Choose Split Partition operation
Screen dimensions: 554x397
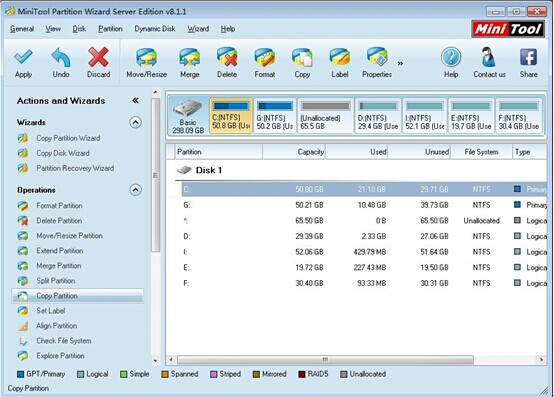click(55, 281)
